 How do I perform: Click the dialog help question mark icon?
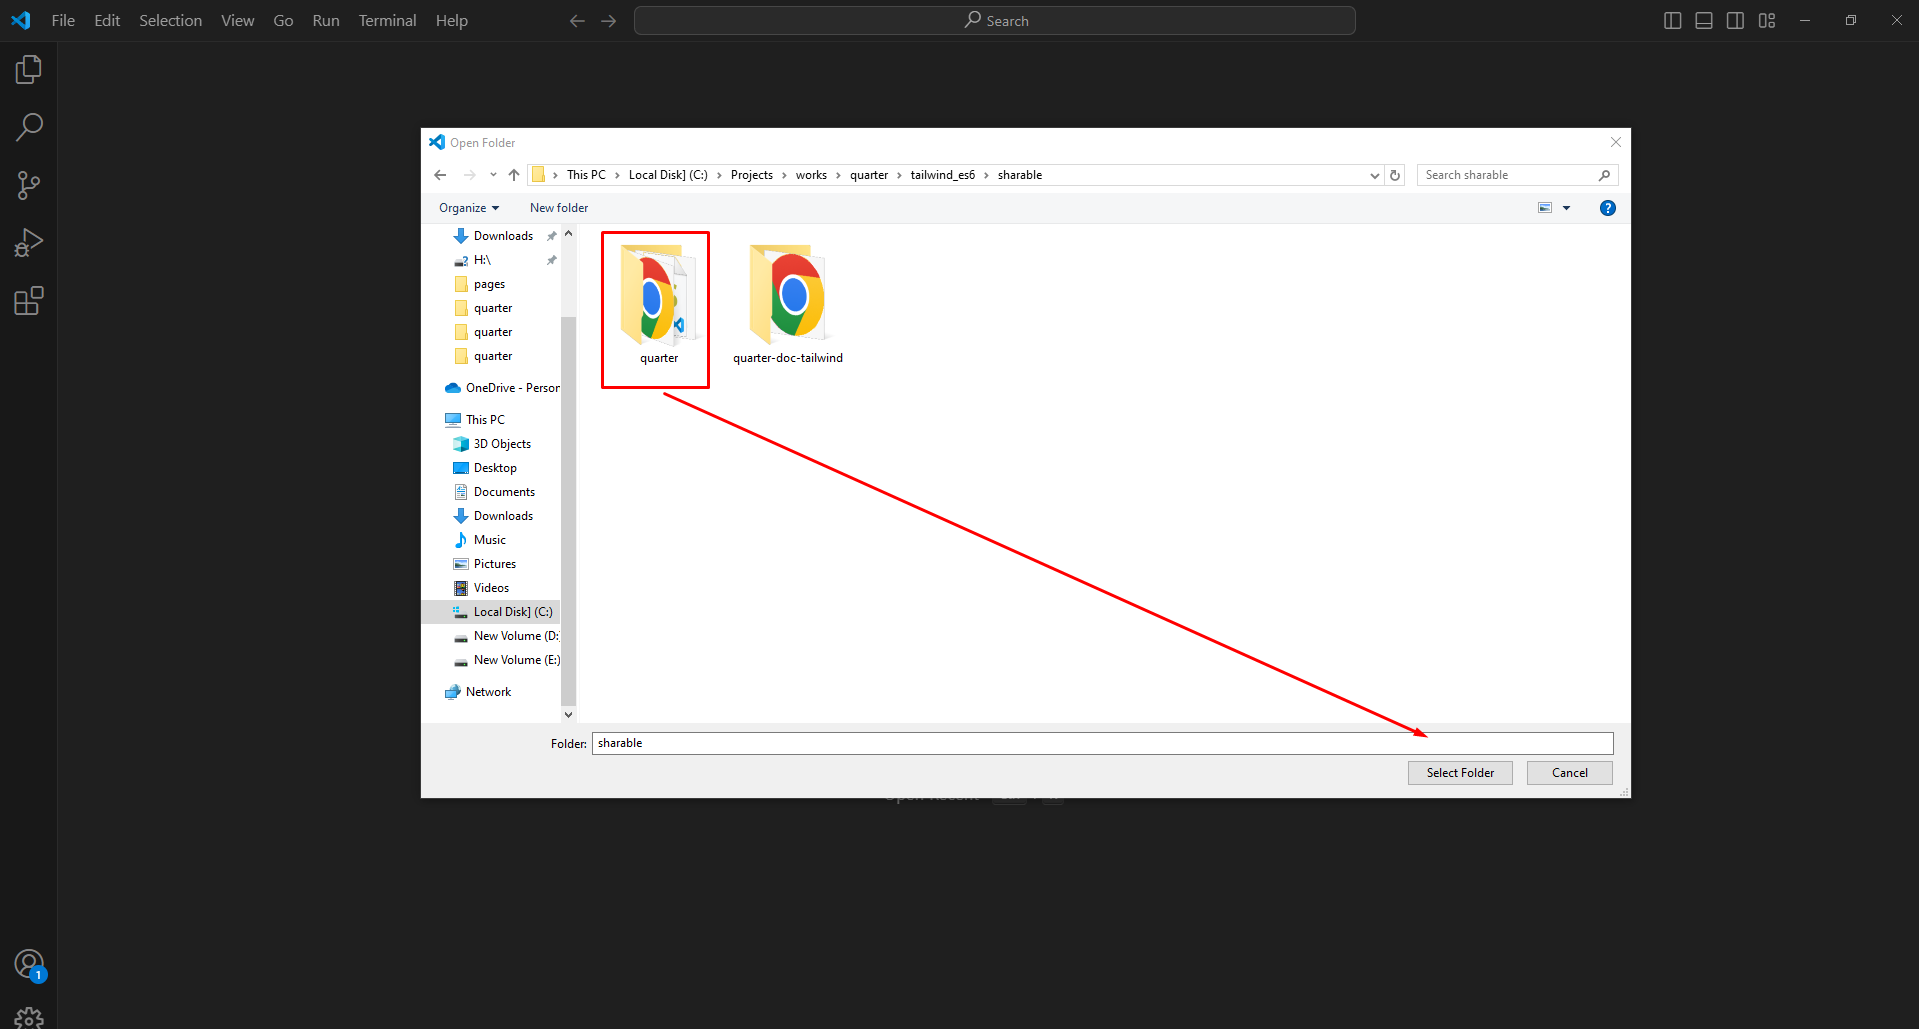click(1607, 208)
